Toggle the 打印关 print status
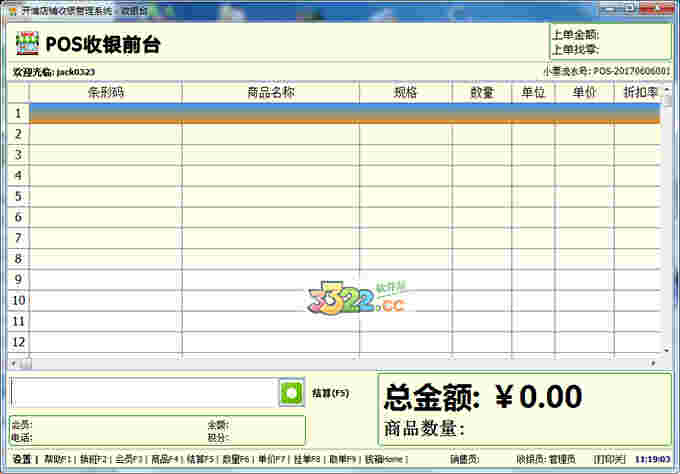This screenshot has width=680, height=474. [x=609, y=459]
